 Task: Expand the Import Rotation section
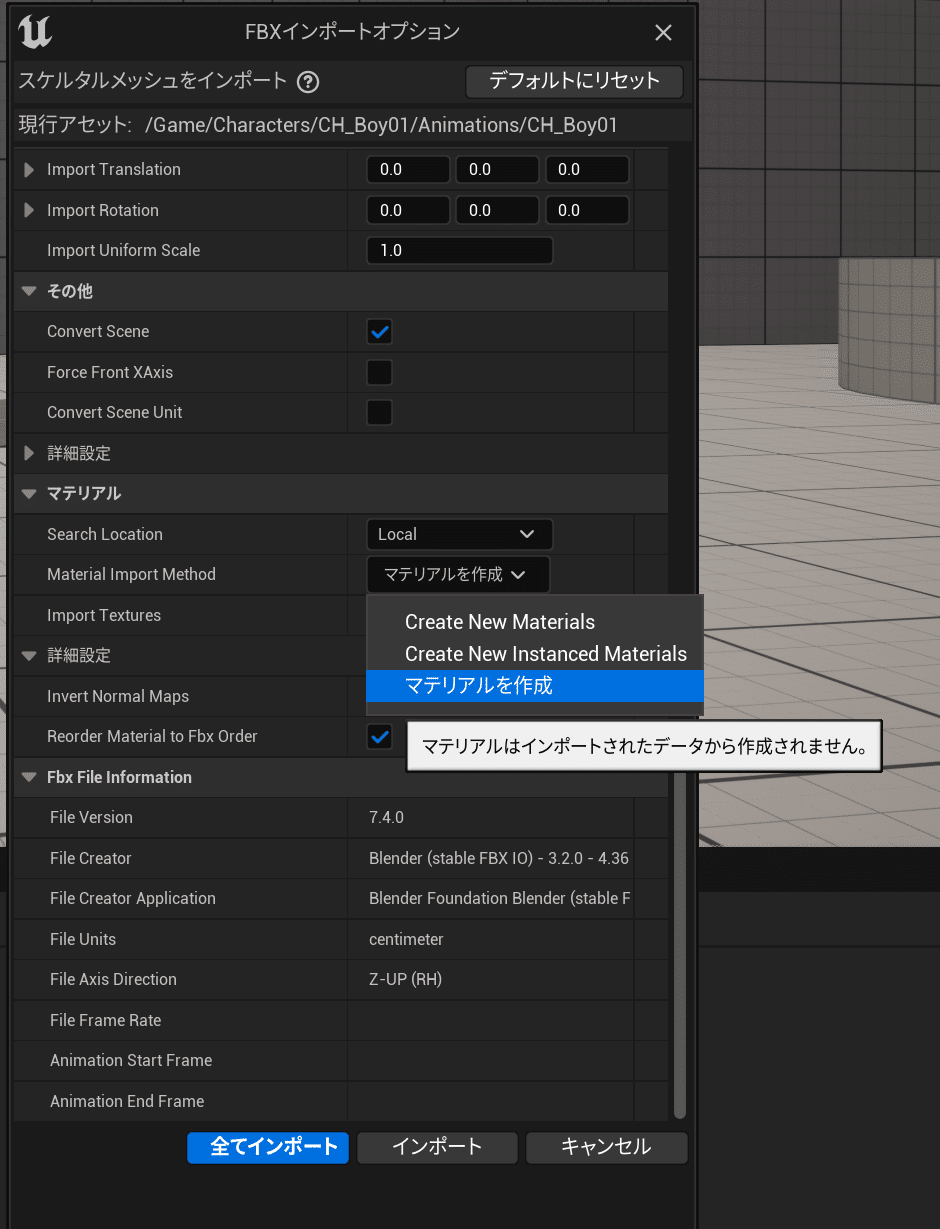tap(29, 210)
